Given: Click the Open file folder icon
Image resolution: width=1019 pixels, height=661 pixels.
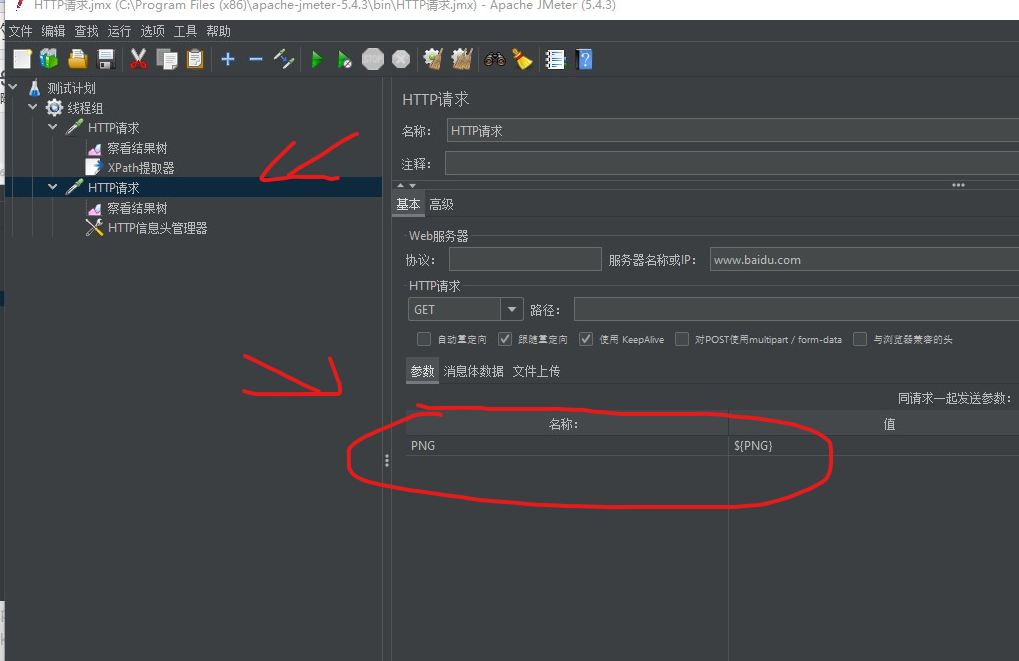Looking at the screenshot, I should pos(77,59).
